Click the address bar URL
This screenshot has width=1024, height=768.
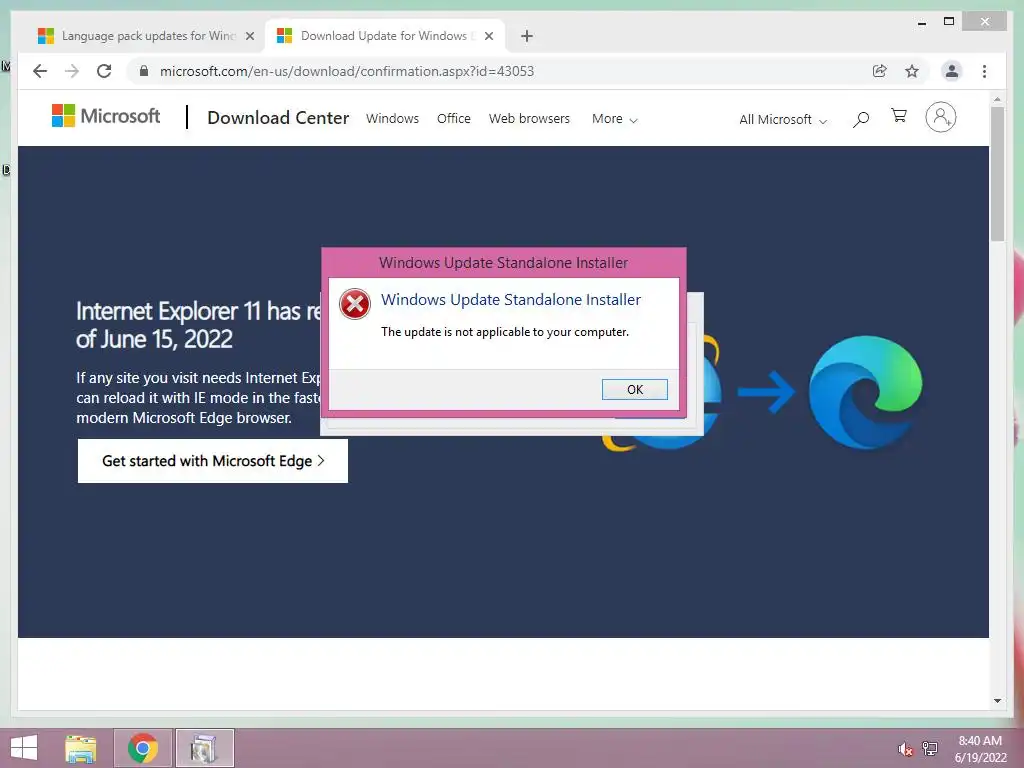click(x=347, y=71)
